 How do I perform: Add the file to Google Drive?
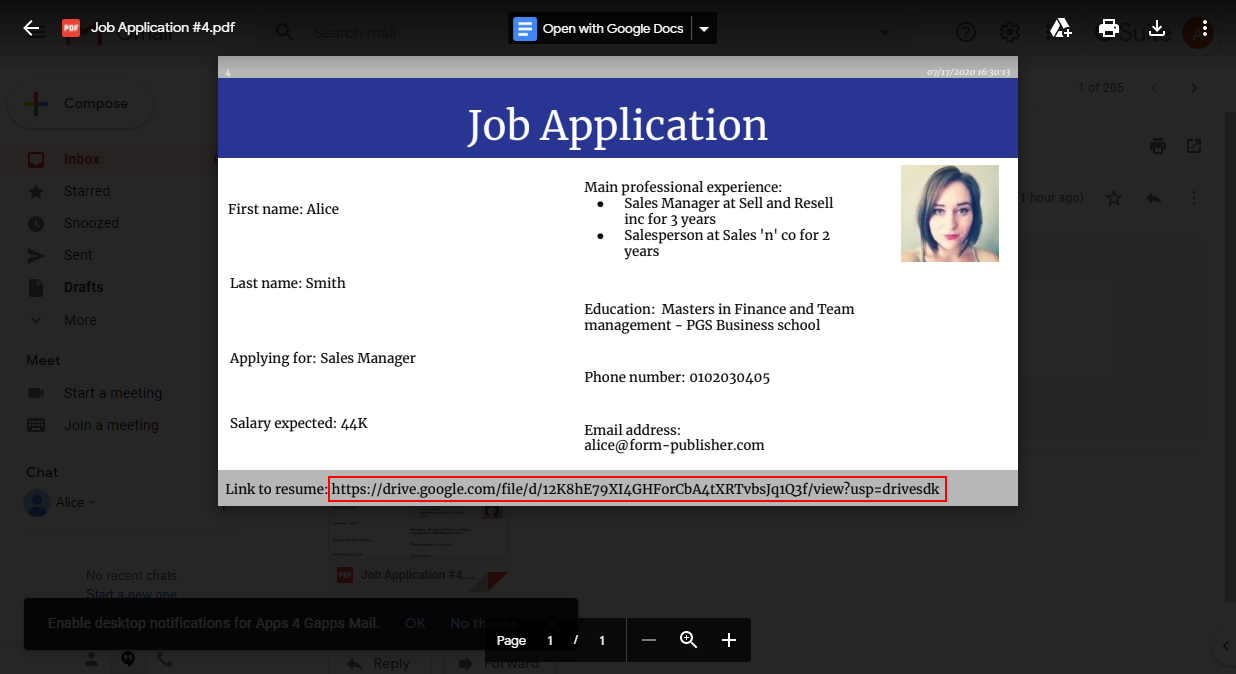tap(1061, 28)
